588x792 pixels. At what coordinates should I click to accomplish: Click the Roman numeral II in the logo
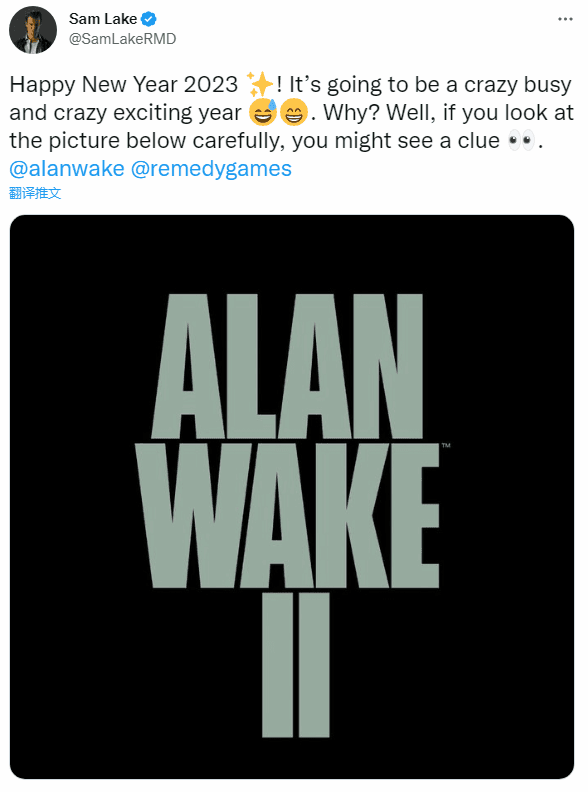click(x=296, y=665)
